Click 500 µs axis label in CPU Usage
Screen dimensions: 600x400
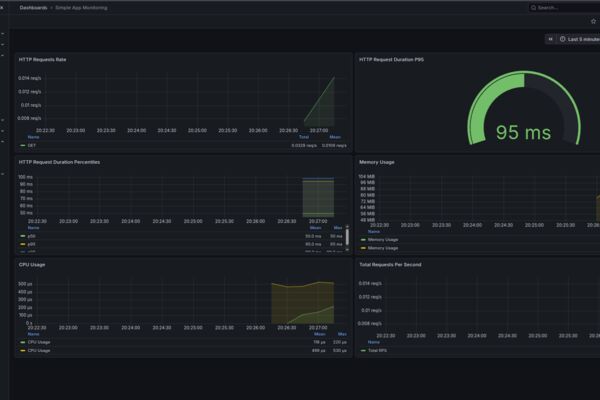point(25,284)
